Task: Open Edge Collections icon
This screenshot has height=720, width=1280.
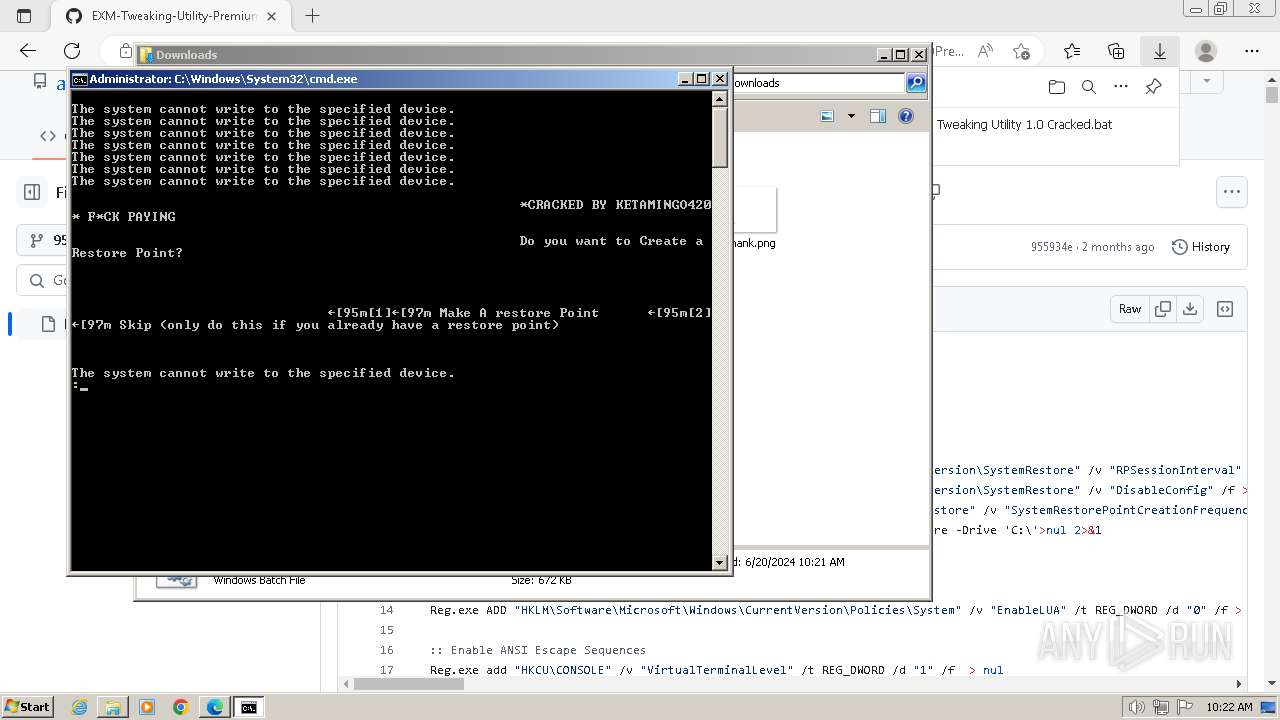Action: coord(1116,51)
